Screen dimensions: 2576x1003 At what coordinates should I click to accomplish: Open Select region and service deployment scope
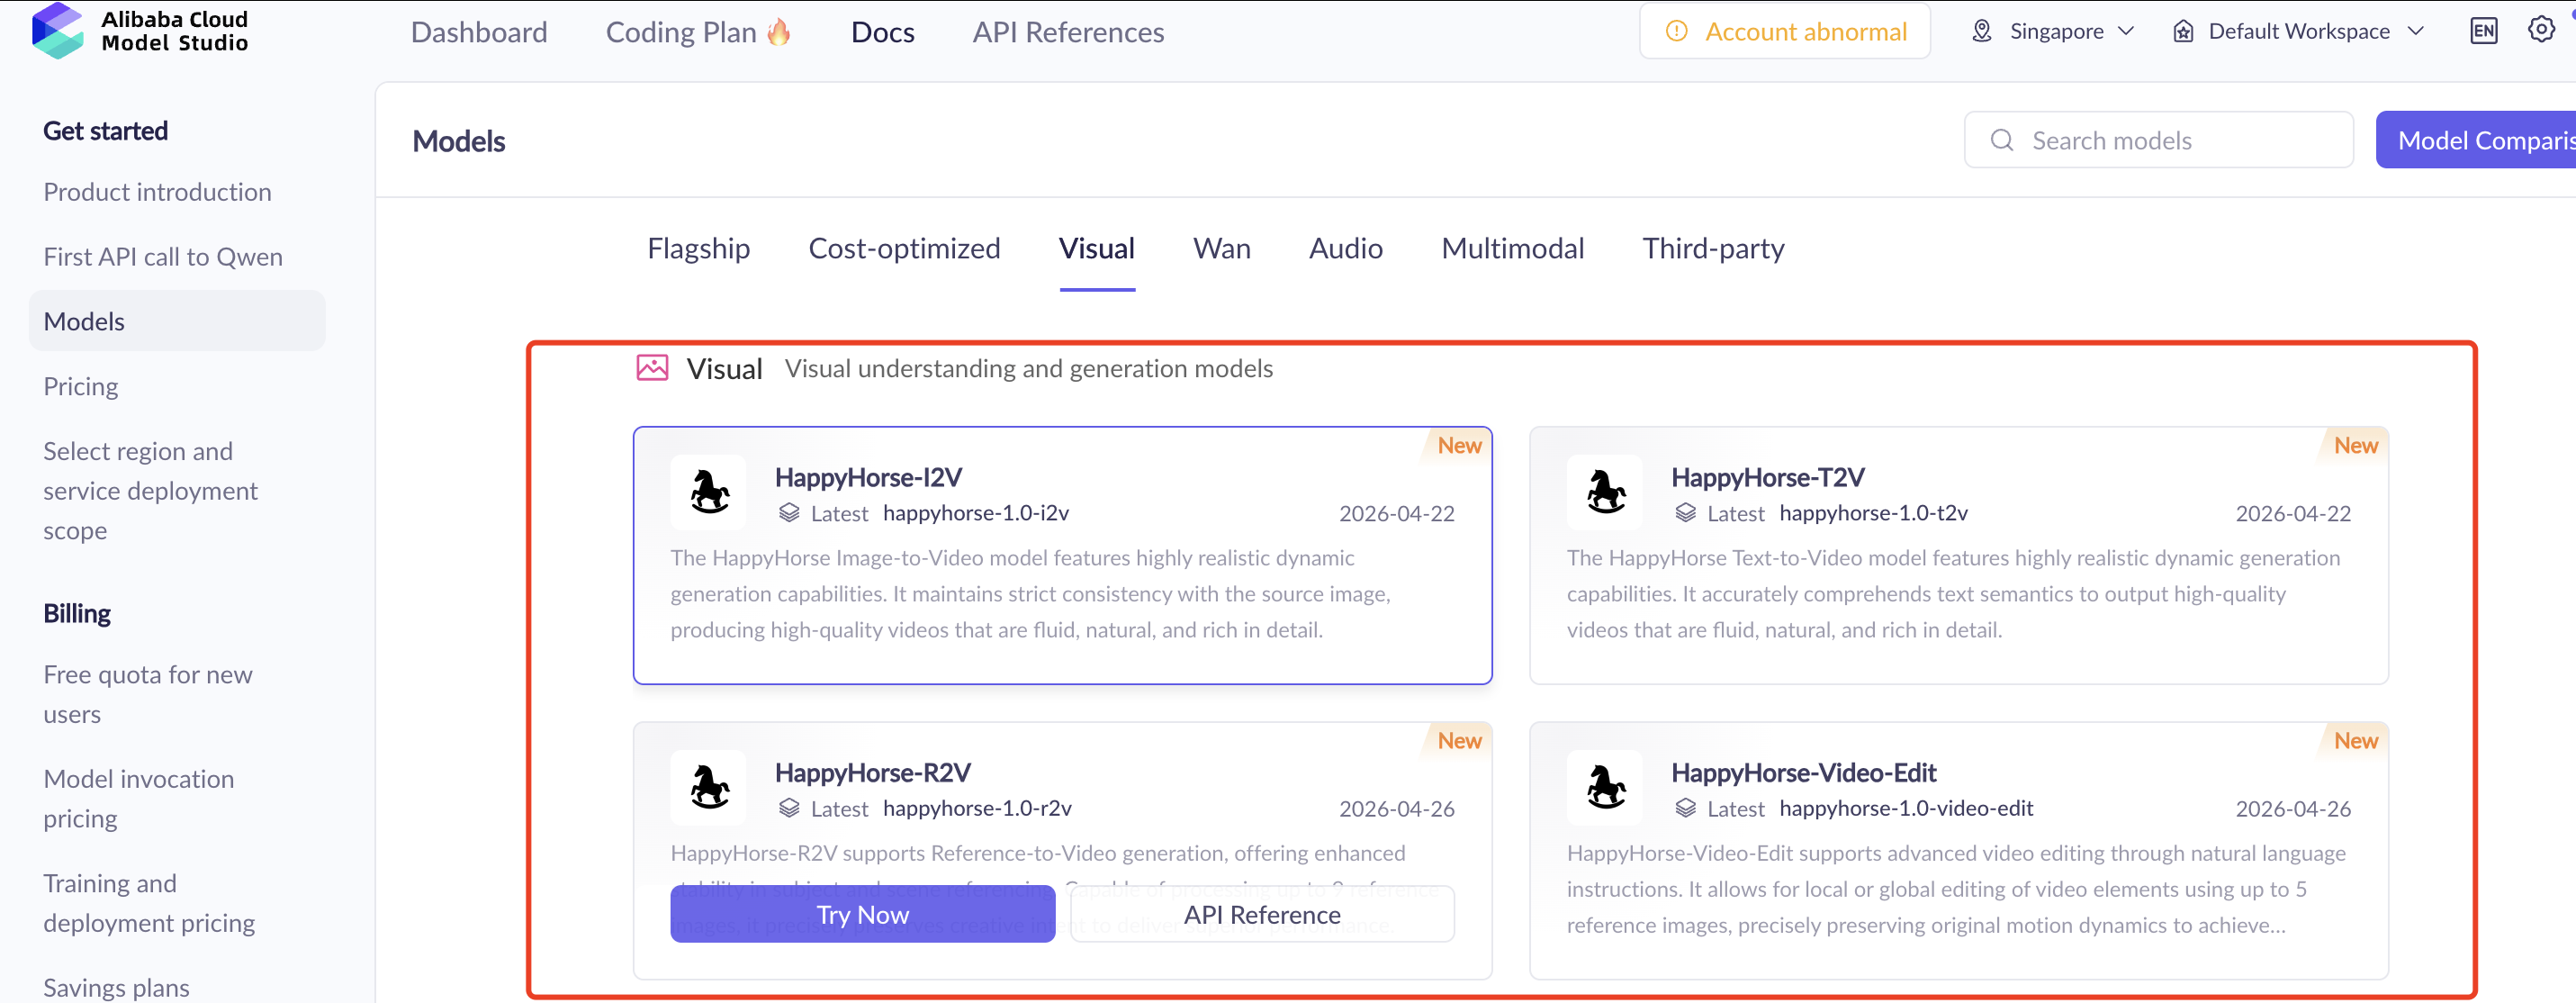pyautogui.click(x=150, y=491)
